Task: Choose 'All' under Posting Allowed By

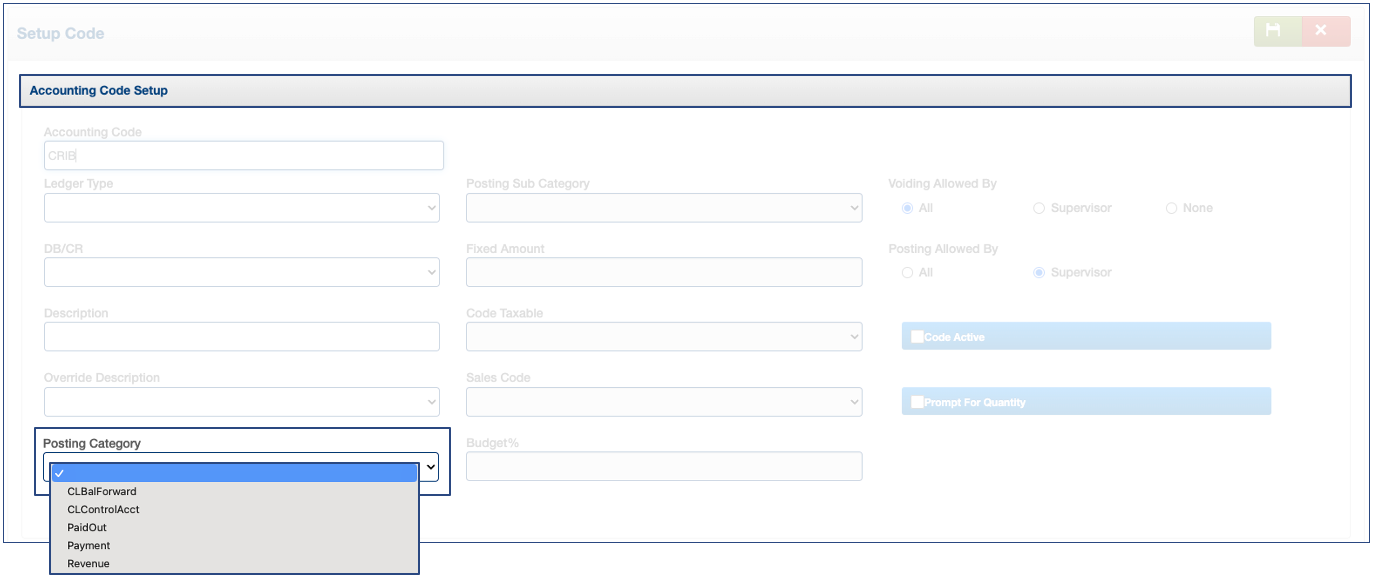Action: (907, 272)
